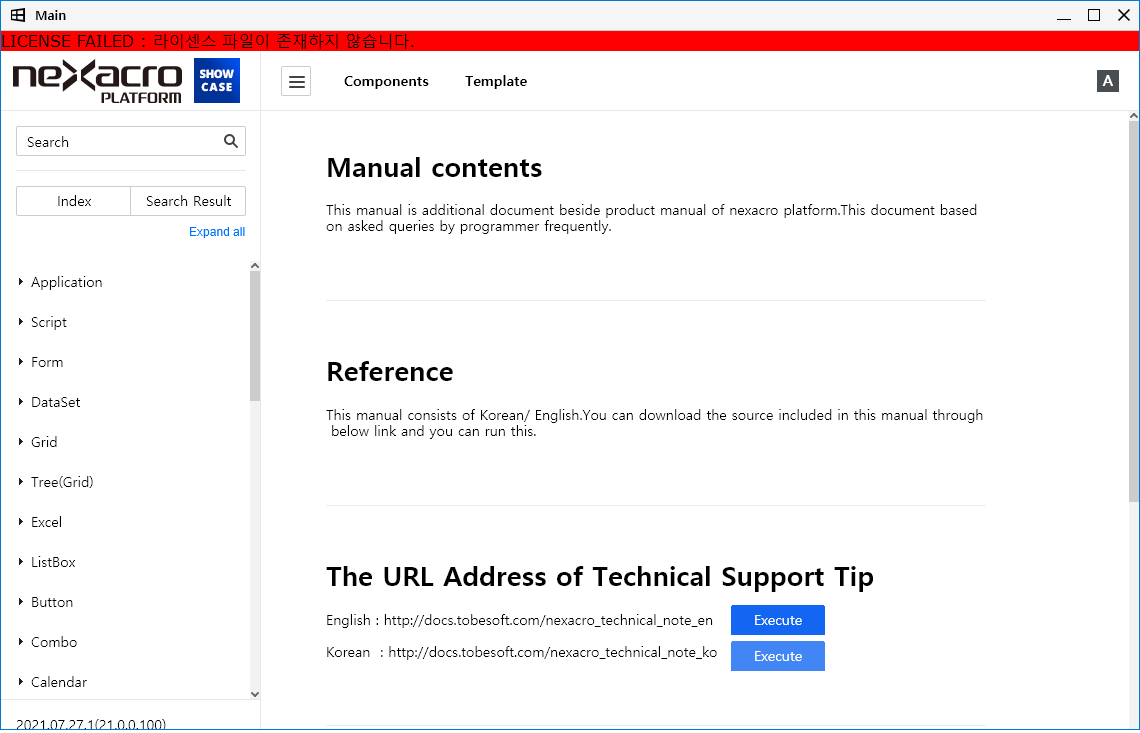Click into the Search input field

tap(118, 142)
